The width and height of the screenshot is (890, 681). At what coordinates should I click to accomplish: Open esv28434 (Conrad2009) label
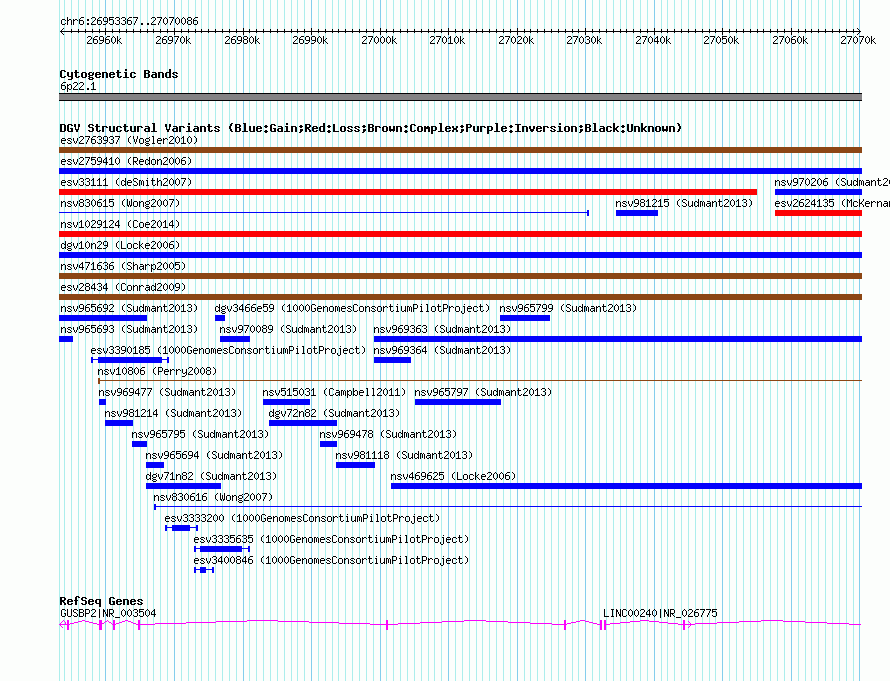pyautogui.click(x=123, y=287)
